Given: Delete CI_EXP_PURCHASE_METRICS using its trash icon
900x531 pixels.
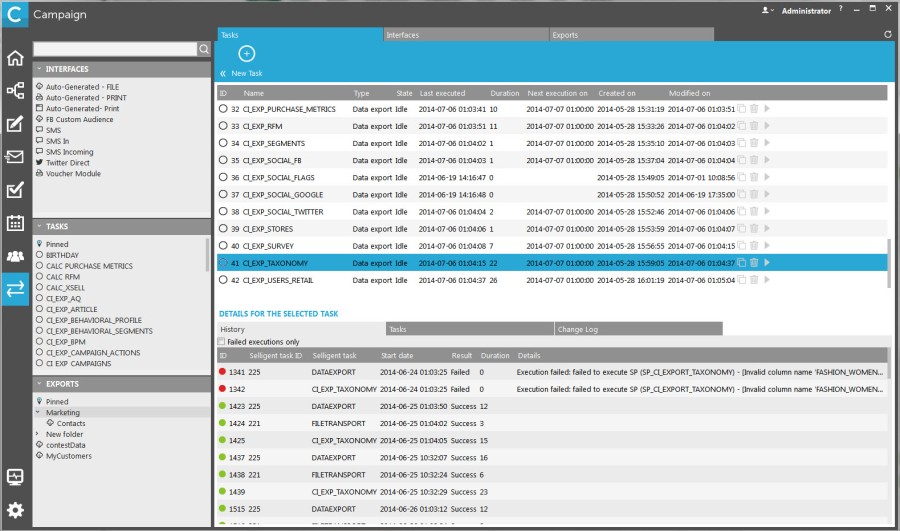Looking at the screenshot, I should (754, 109).
